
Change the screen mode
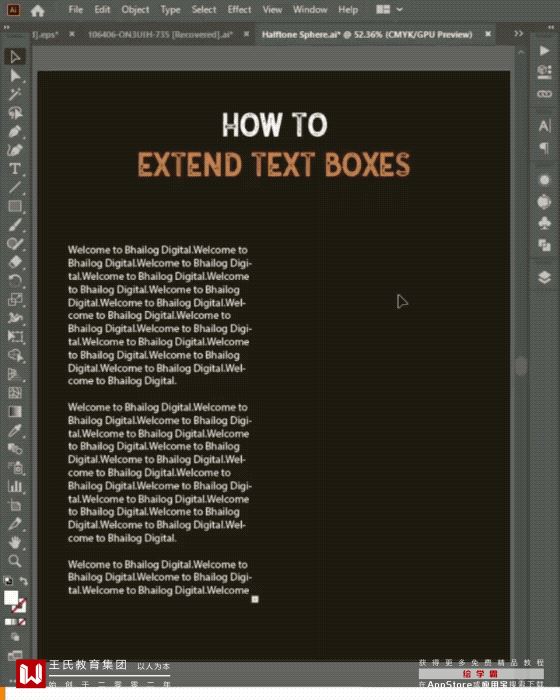click(15, 654)
